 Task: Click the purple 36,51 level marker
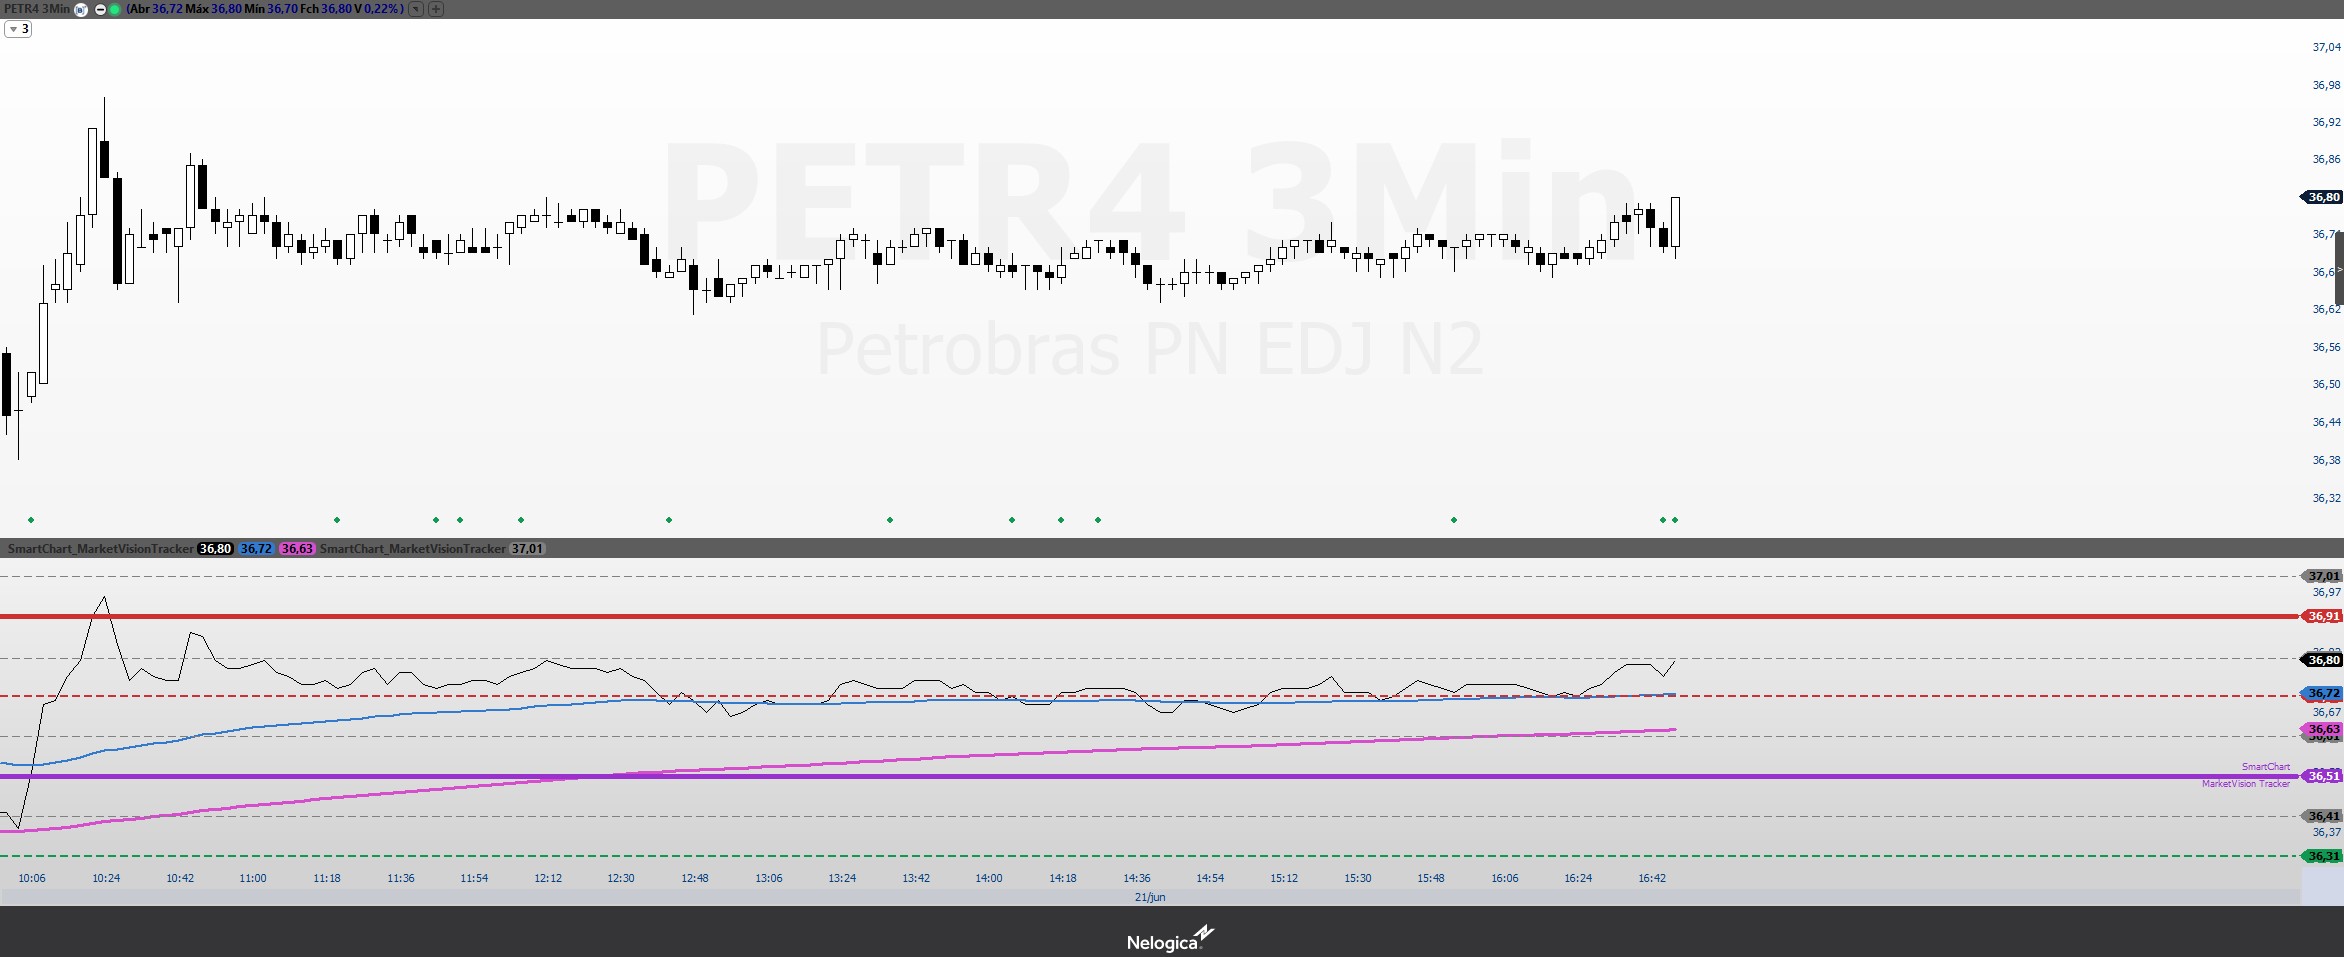point(2322,776)
